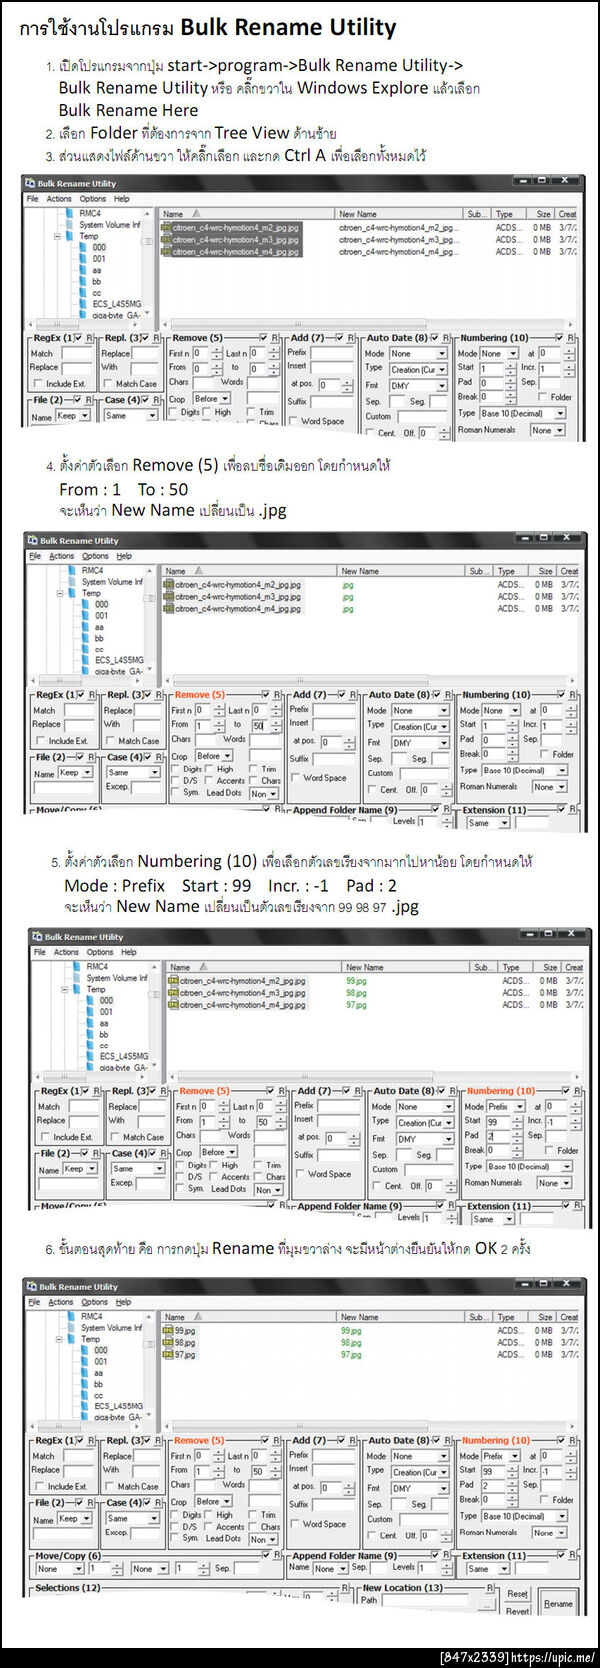Viewport: 600px width, 1668px height.
Task: Tick Include Ext. checkbox in first screenshot
Action: pos(38,383)
